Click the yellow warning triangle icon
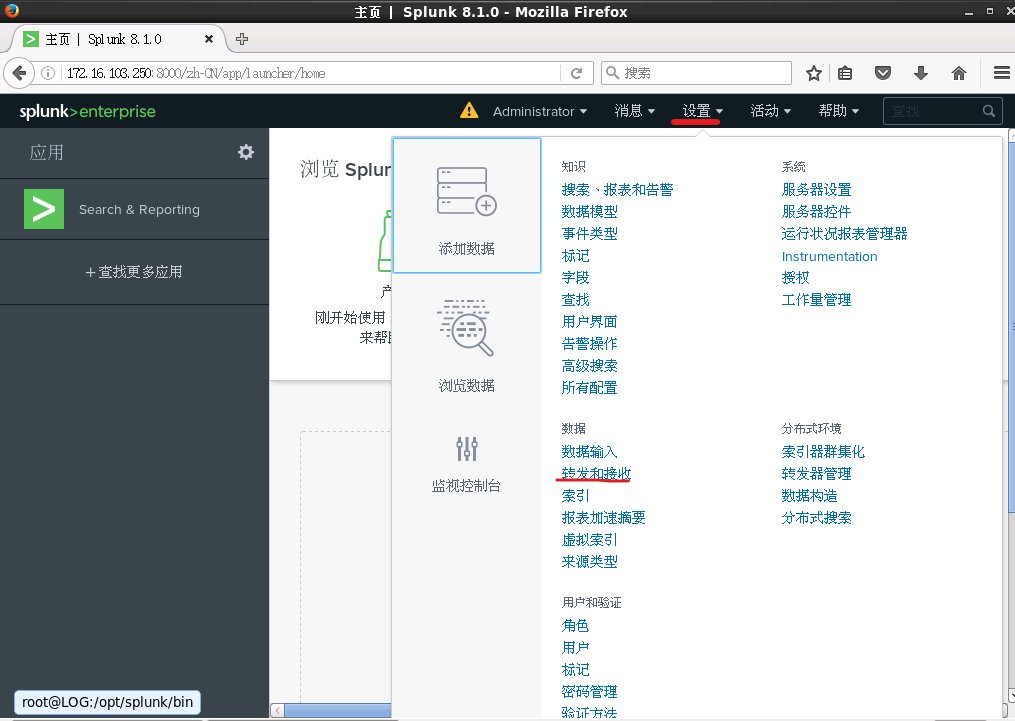Image resolution: width=1015 pixels, height=721 pixels. [x=469, y=111]
